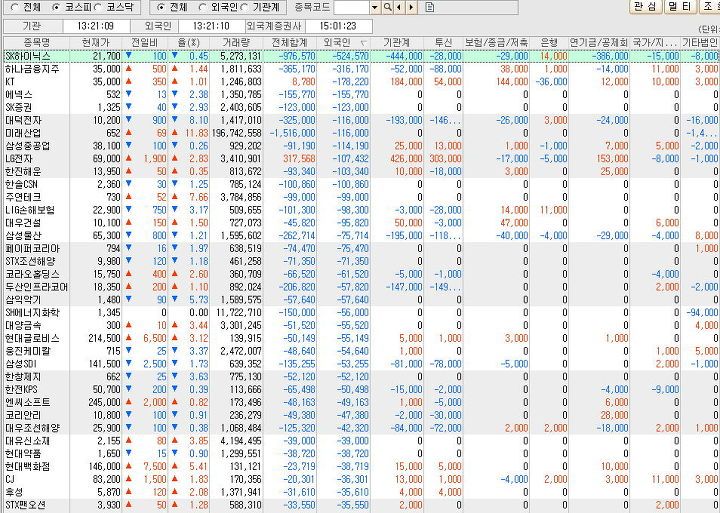Select the 한솔CSN row
This screenshot has height=513, width=720.
pyautogui.click(x=361, y=184)
